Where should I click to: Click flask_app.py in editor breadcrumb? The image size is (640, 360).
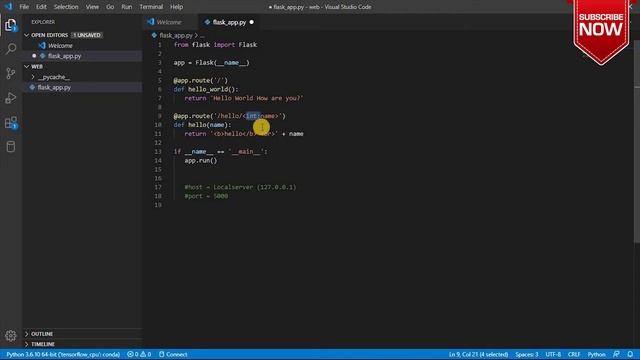[x=176, y=36]
